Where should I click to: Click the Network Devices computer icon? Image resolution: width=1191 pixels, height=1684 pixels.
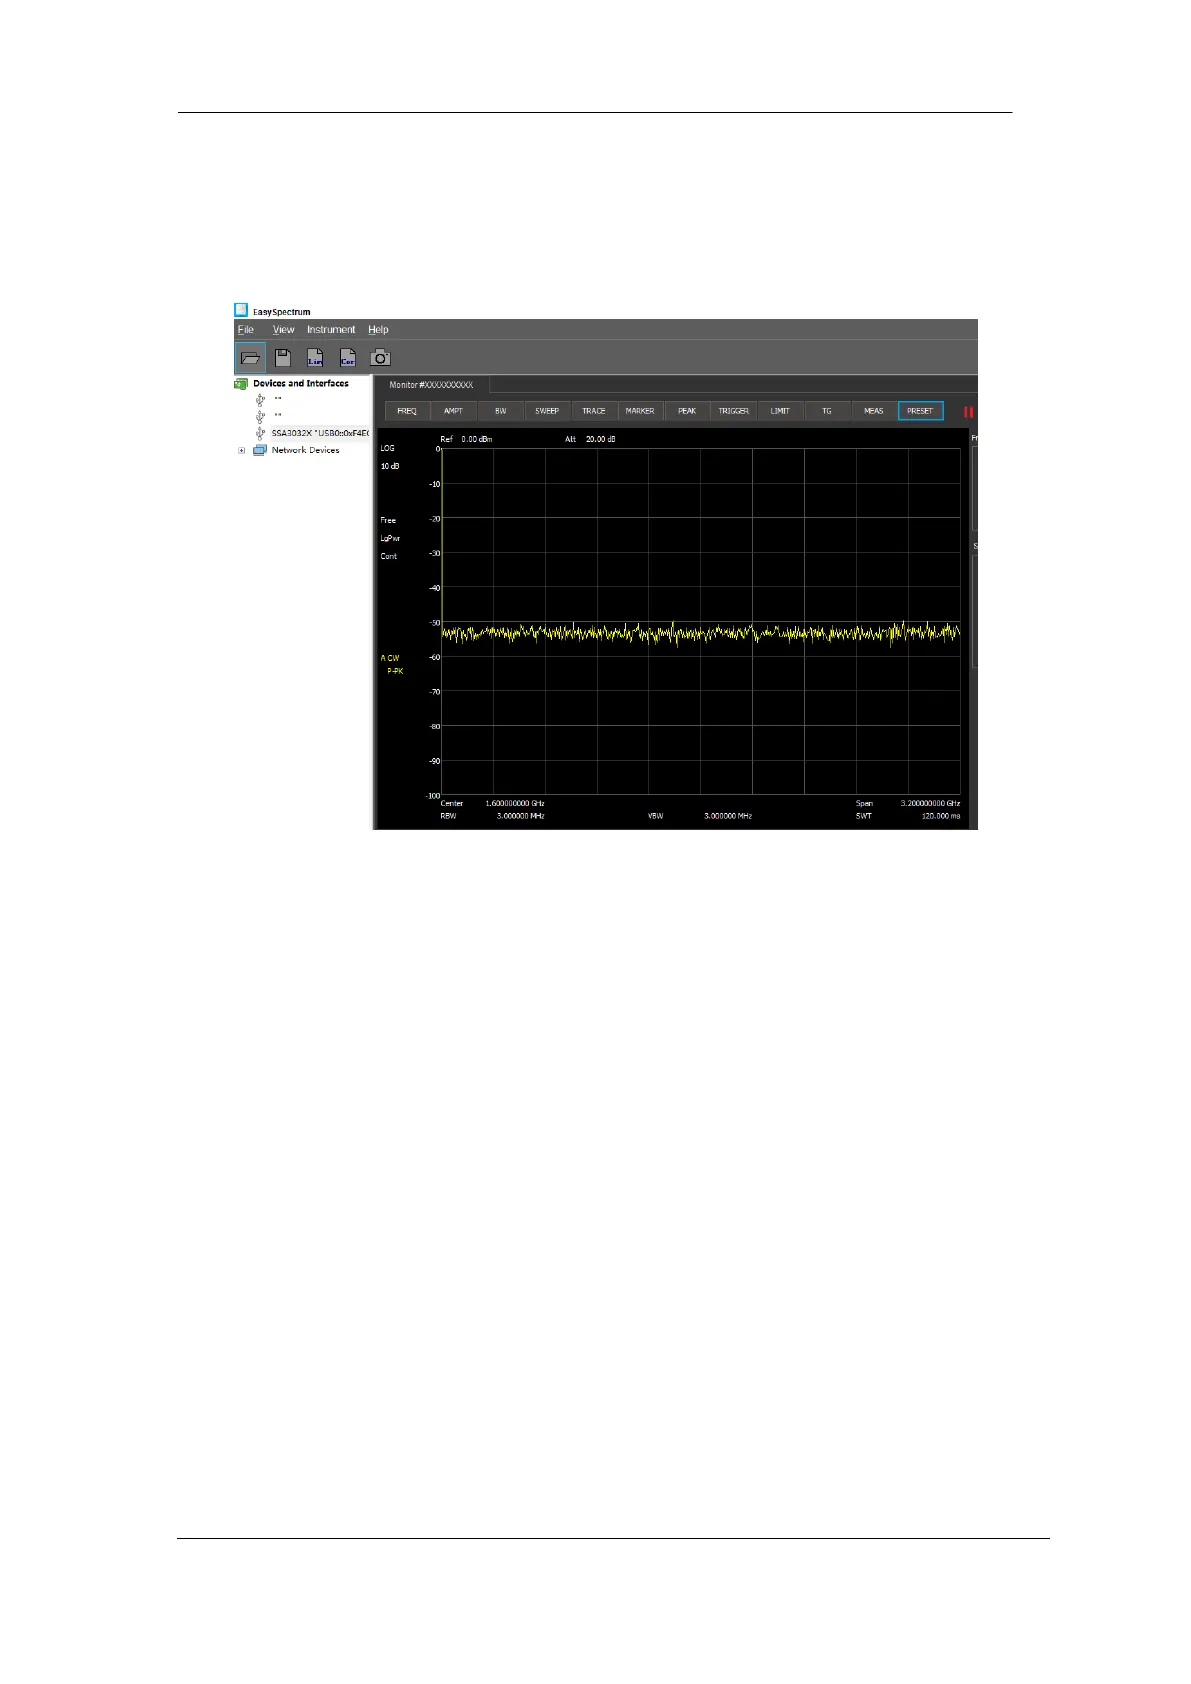tap(260, 450)
